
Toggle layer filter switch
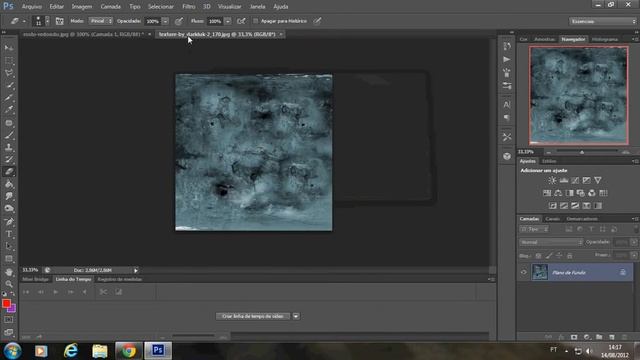(636, 229)
